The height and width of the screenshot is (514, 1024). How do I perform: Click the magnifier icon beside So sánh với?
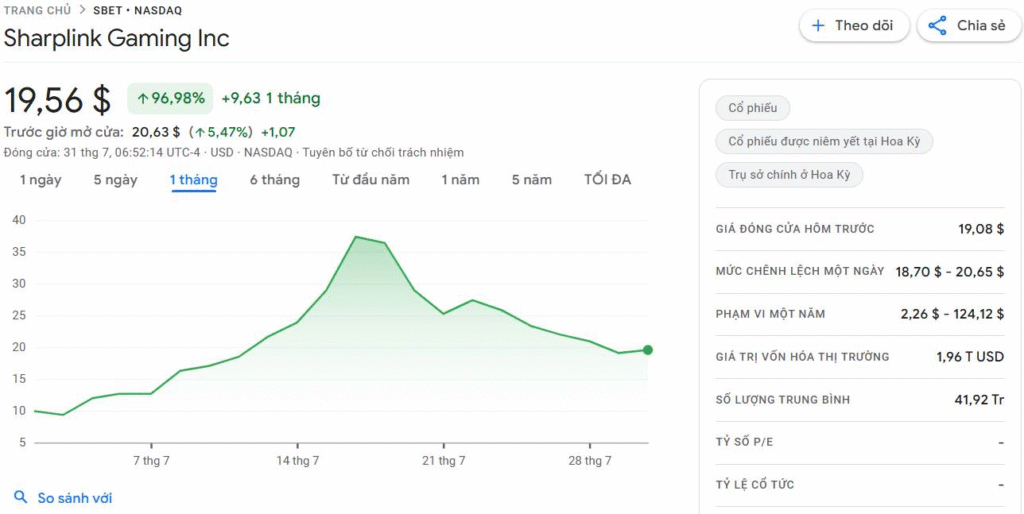(x=21, y=498)
